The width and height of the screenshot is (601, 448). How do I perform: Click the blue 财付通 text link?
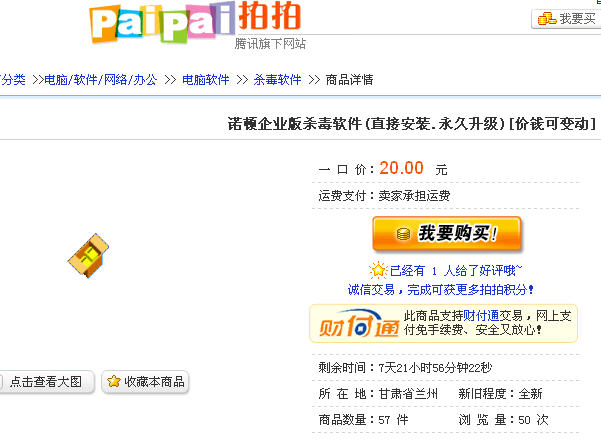tap(481, 316)
